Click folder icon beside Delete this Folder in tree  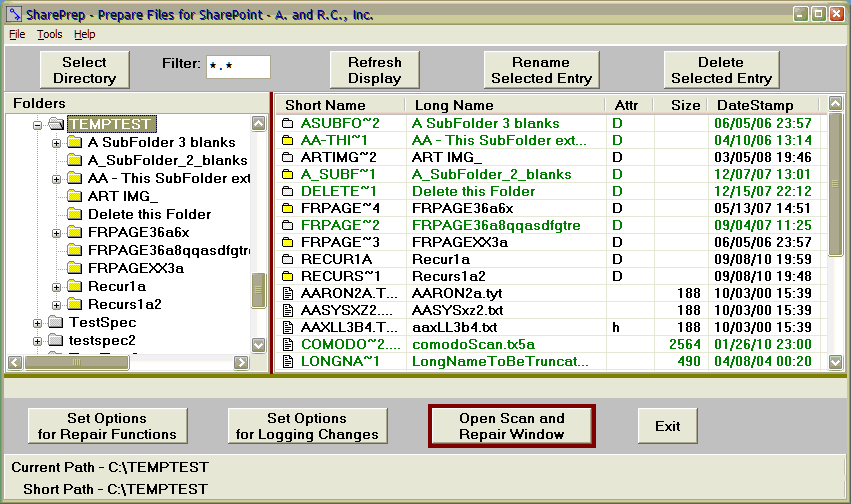(x=74, y=214)
